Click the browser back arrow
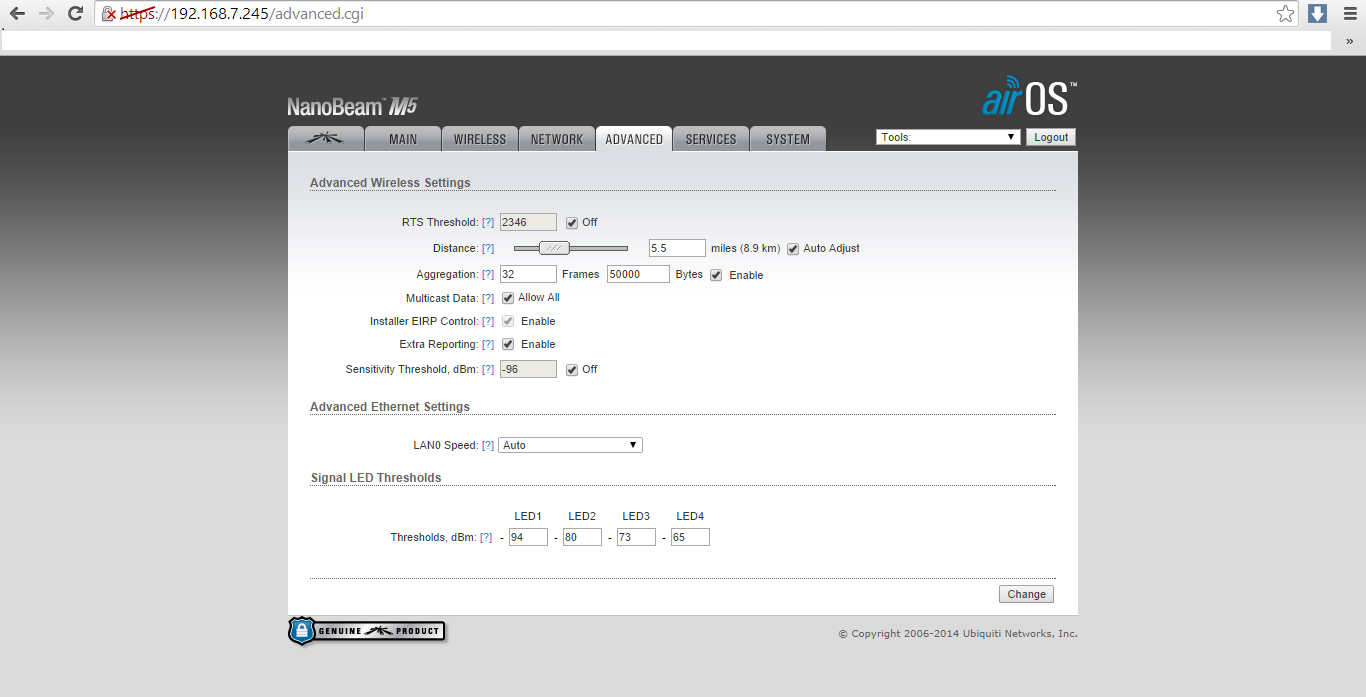Screen dimensions: 1366x697 pos(17,14)
